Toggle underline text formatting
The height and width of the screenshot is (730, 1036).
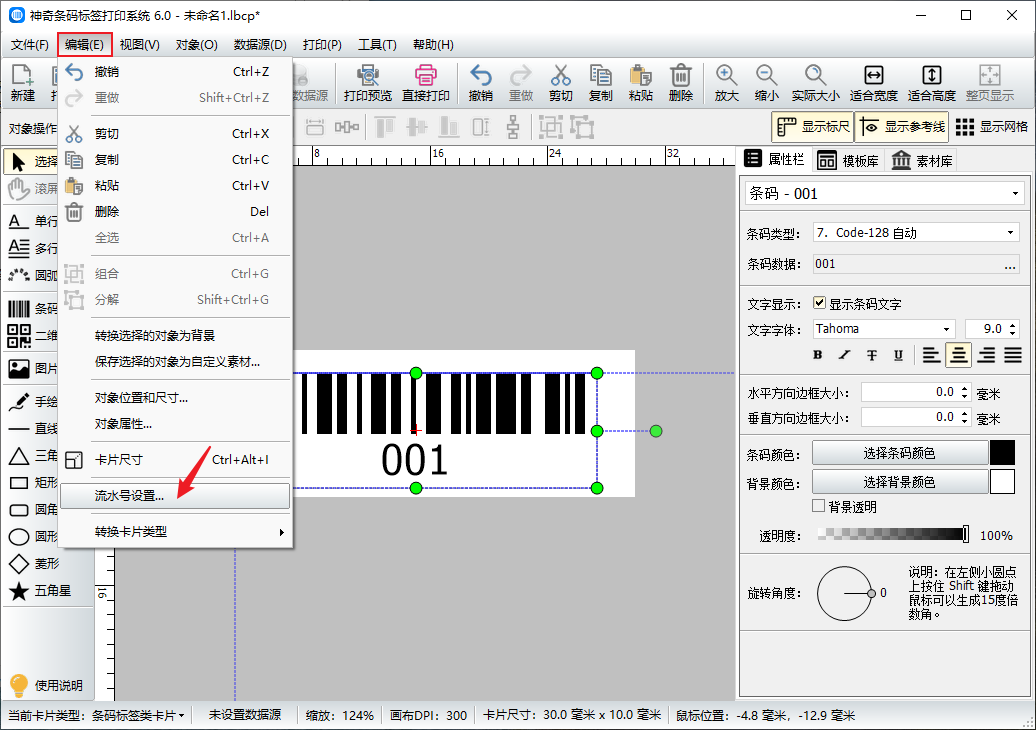click(x=899, y=355)
